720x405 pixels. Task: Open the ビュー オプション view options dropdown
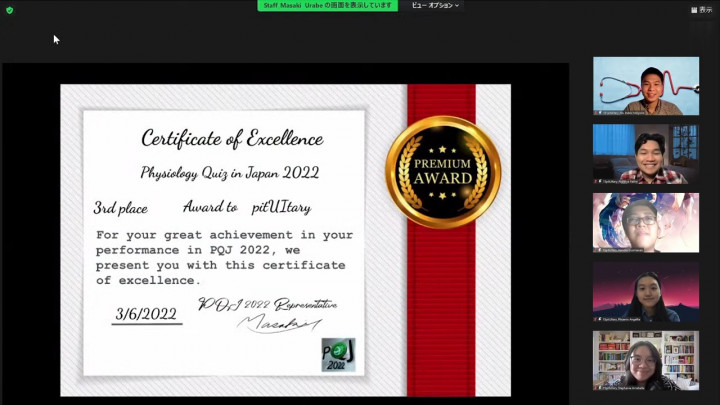(435, 5)
